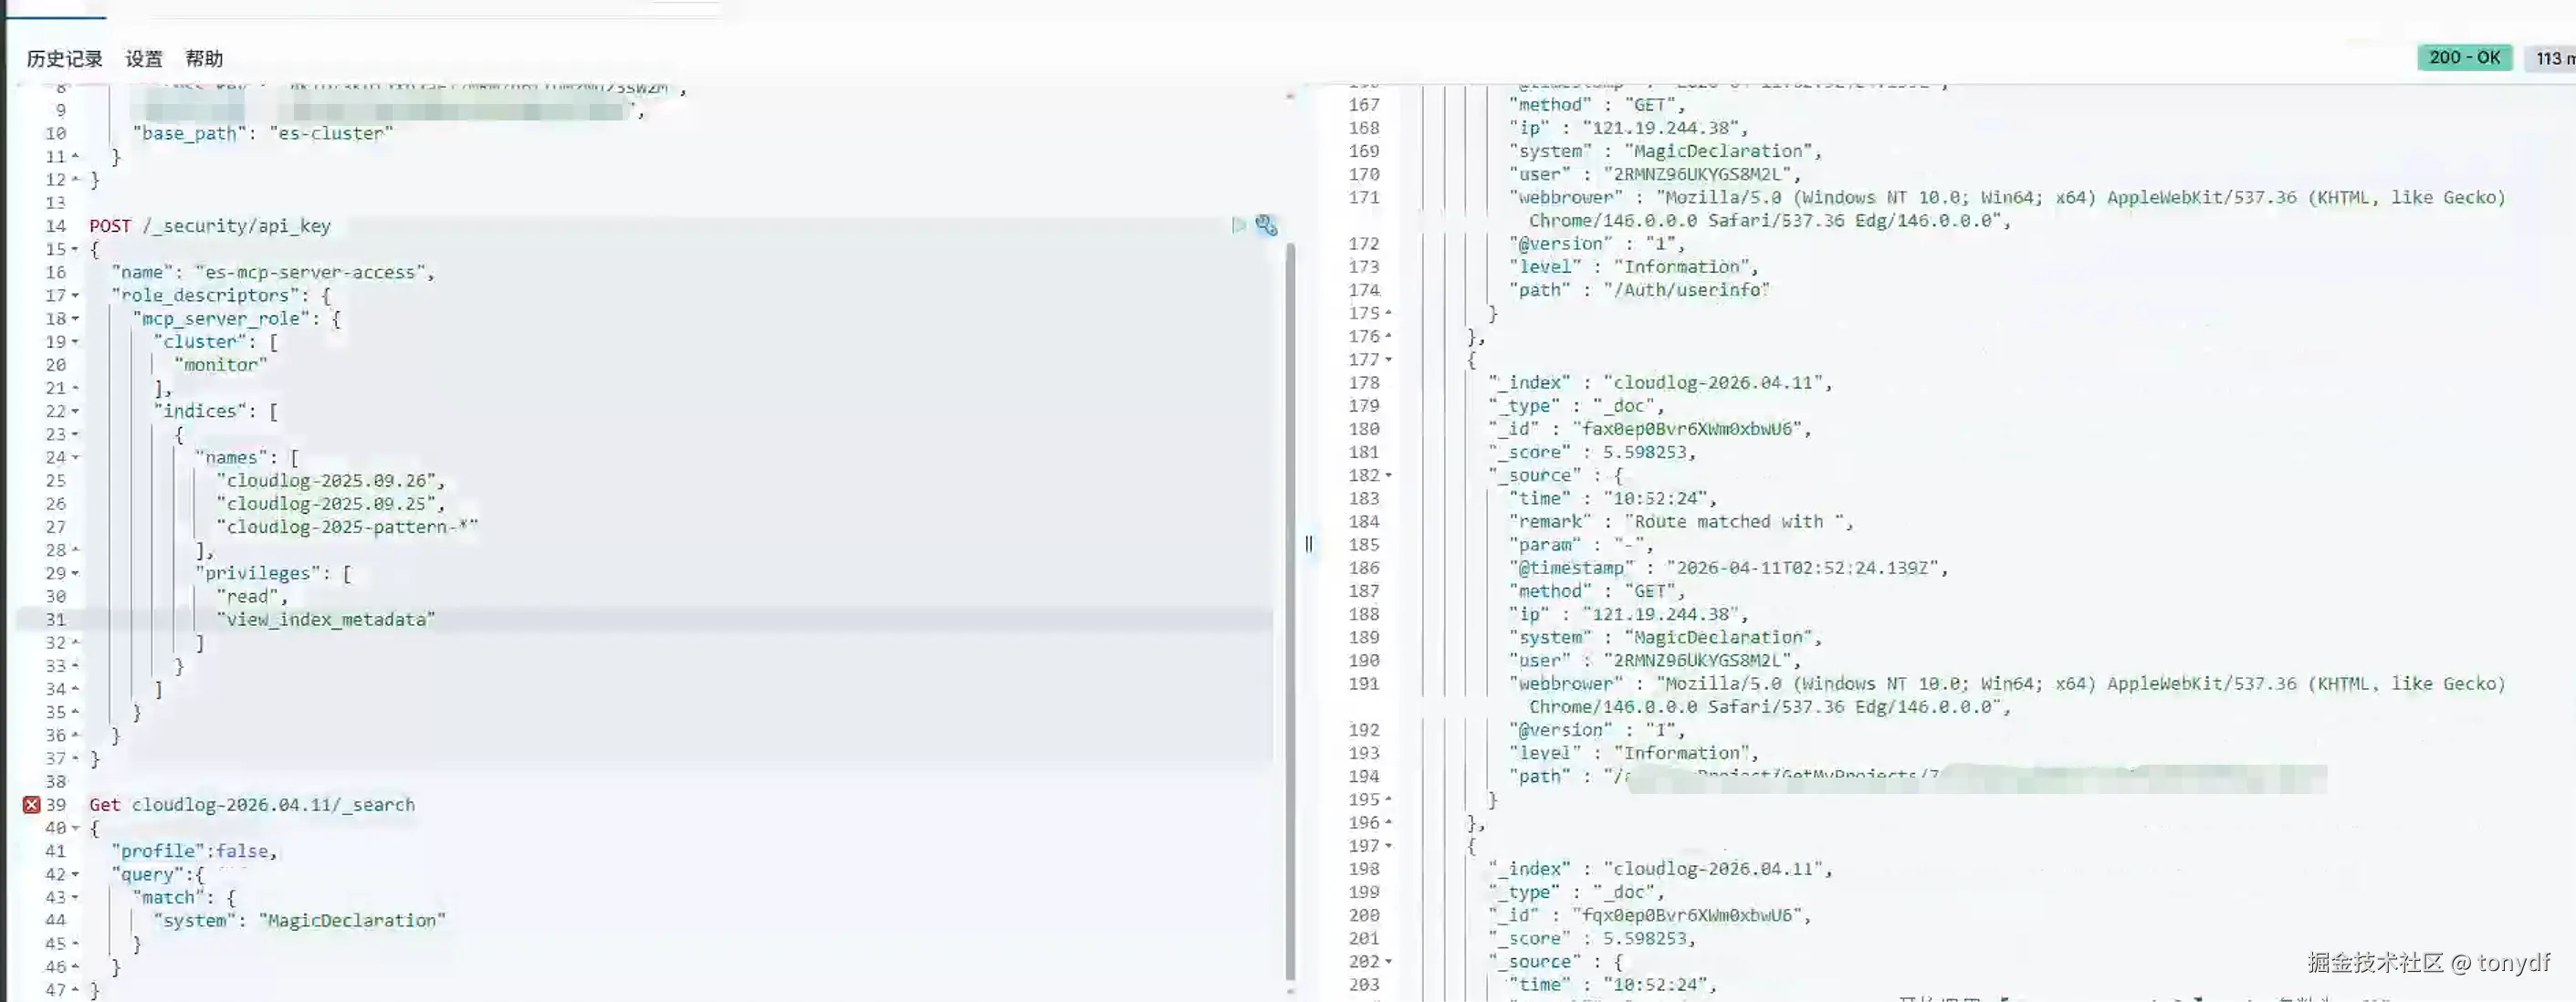The height and width of the screenshot is (1002, 2576).
Task: Click the 113 ms response time badge
Action: click(x=2549, y=58)
